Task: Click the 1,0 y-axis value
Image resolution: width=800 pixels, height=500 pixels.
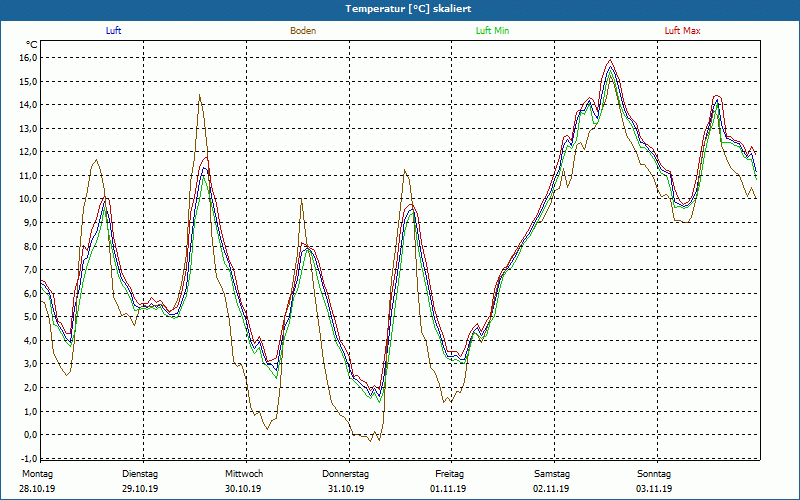Action: pos(31,411)
